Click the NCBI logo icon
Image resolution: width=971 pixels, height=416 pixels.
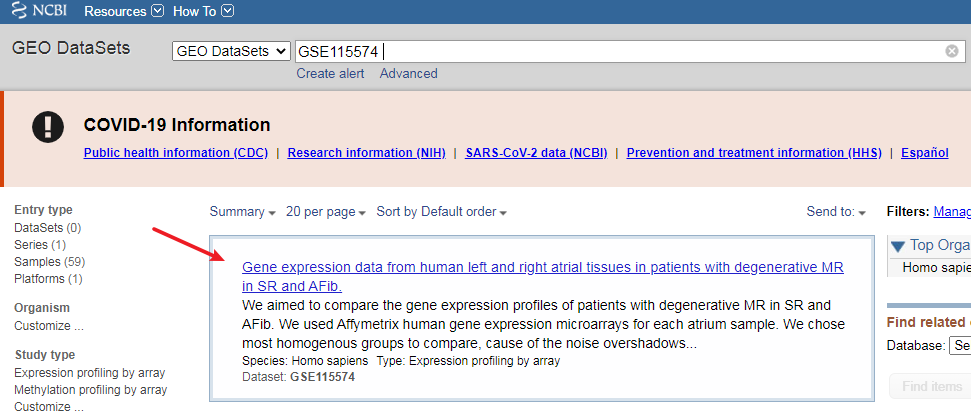pyautogui.click(x=20, y=12)
